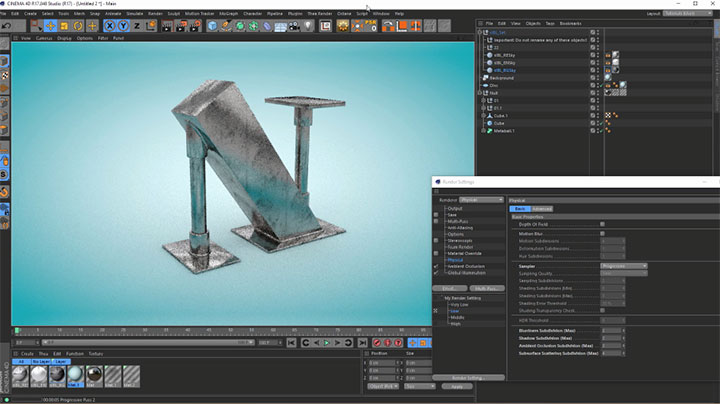Enable Save checkbox in Render Settings
The image size is (720, 404).
click(x=436, y=215)
